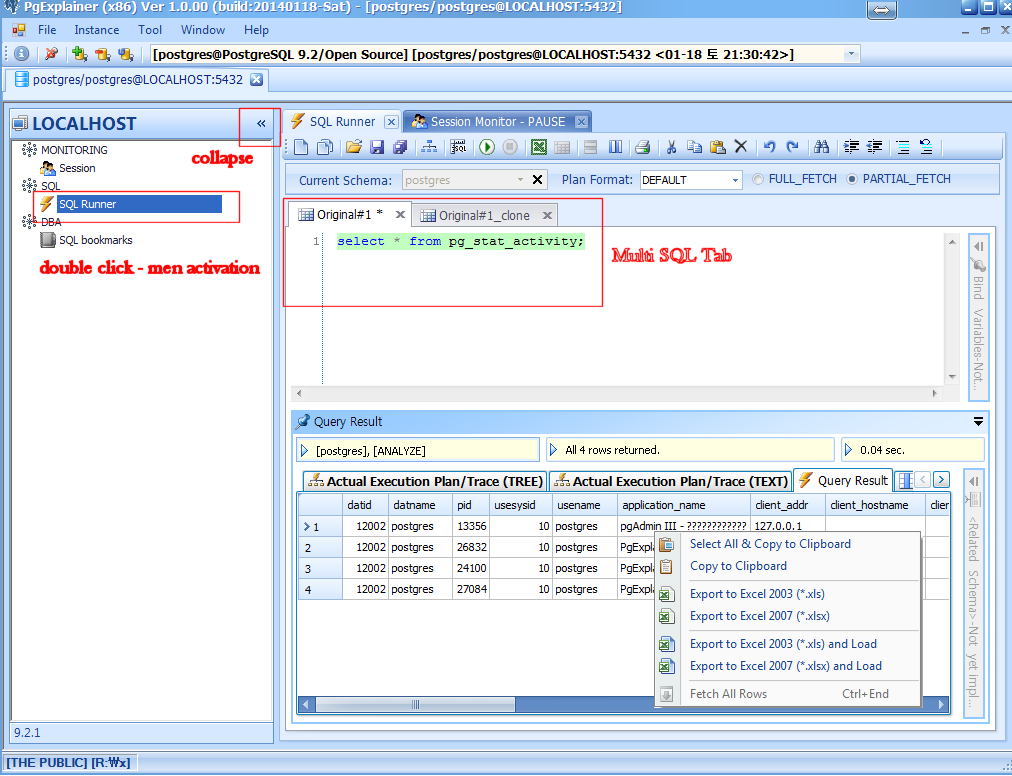Click the add instance green plus icon
Viewport: 1012px width, 776px height.
pos(79,54)
